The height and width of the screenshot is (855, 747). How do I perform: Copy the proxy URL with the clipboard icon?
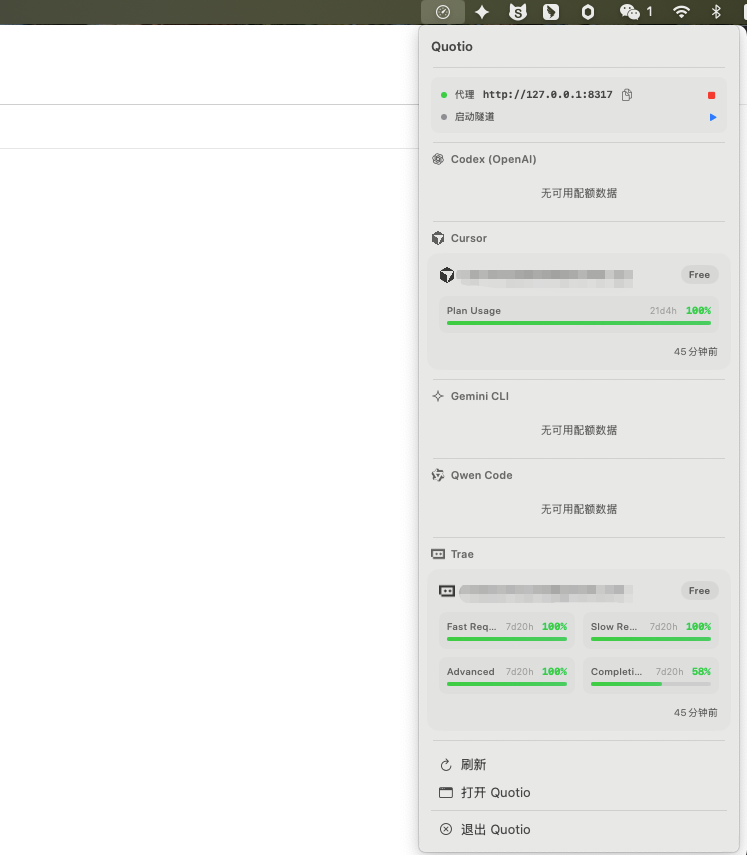click(627, 95)
